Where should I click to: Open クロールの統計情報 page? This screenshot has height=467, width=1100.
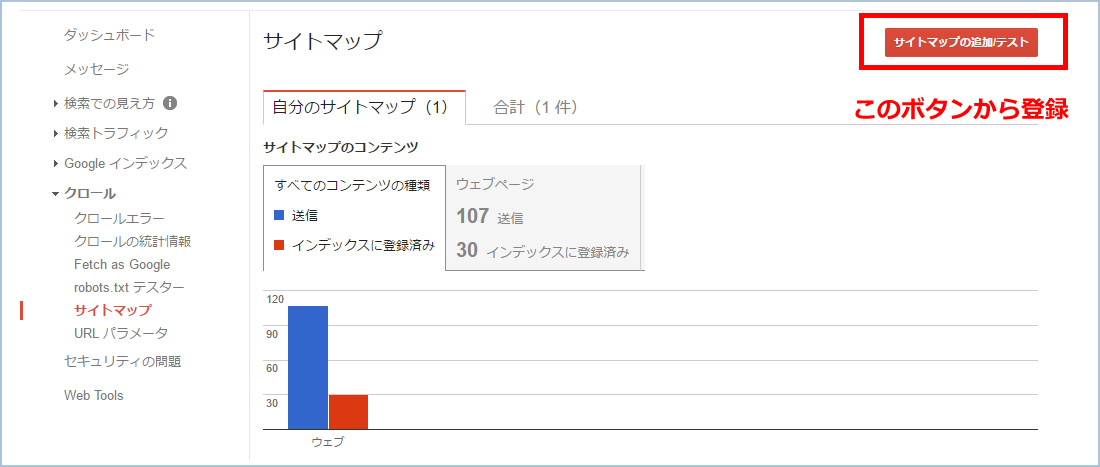click(133, 241)
